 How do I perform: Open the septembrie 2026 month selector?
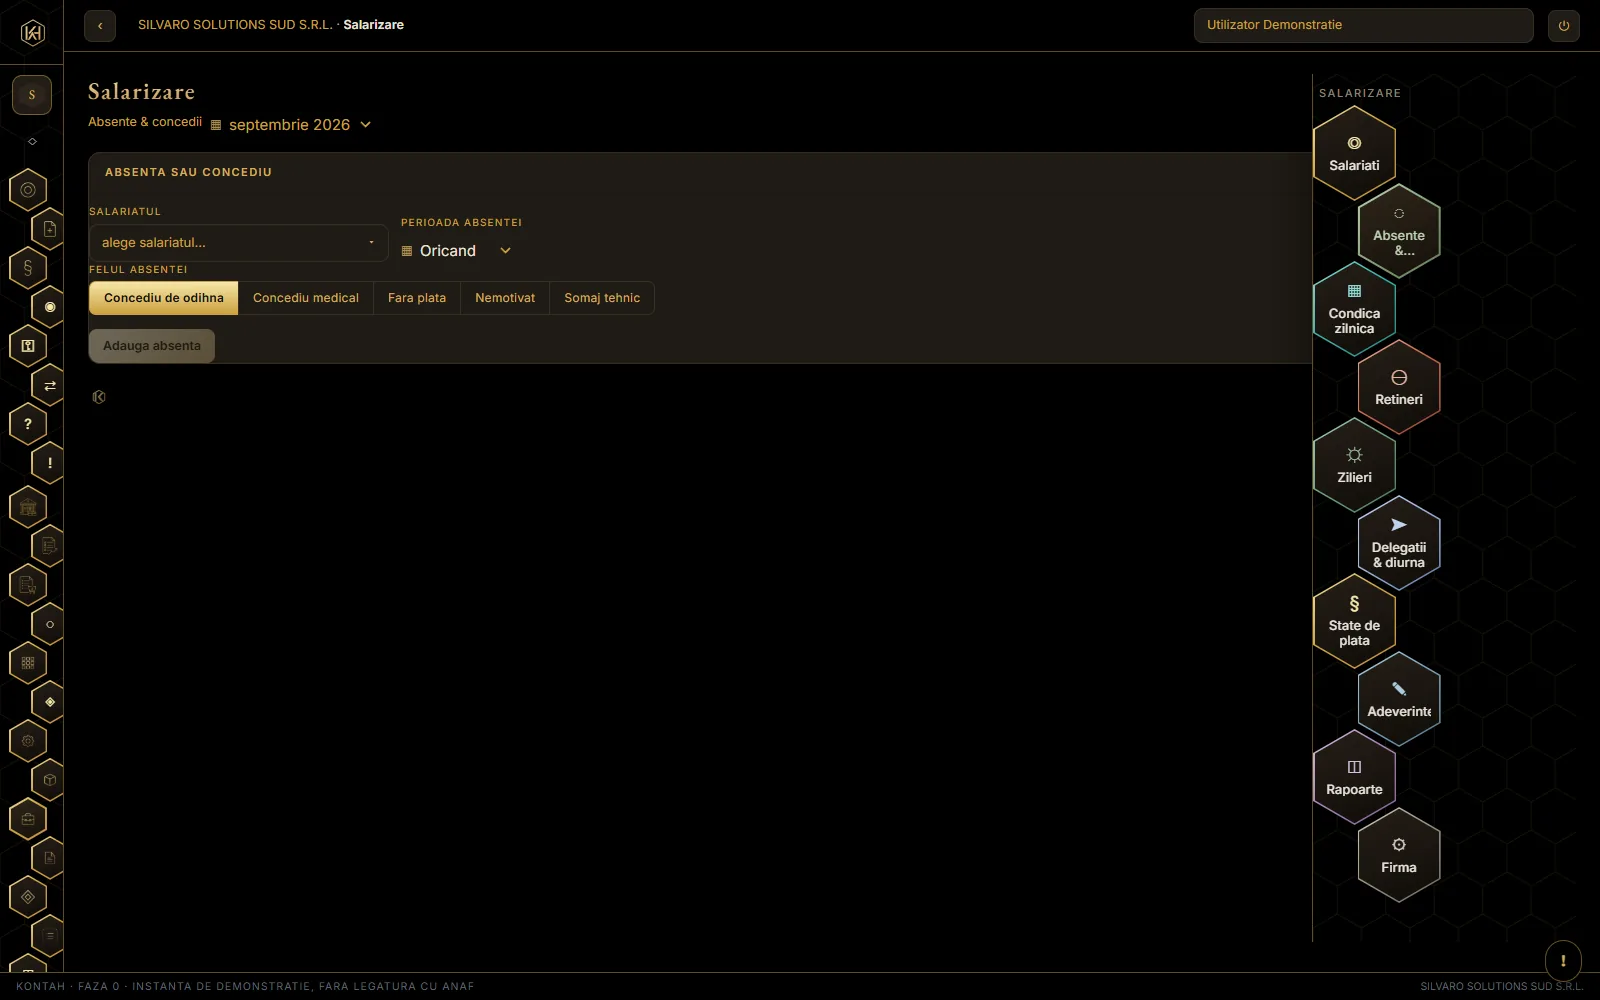pos(291,125)
